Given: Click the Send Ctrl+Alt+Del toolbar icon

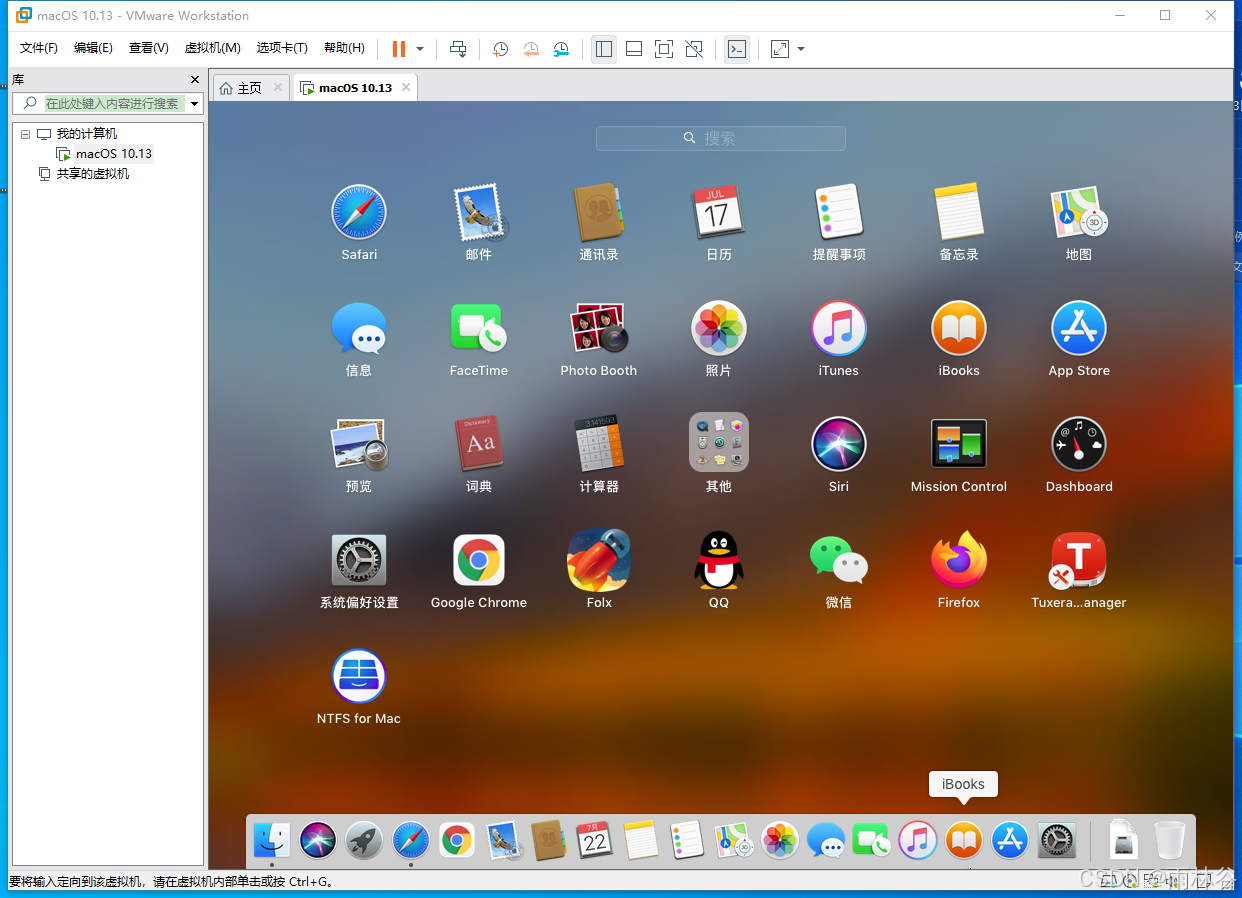Looking at the screenshot, I should tap(458, 49).
